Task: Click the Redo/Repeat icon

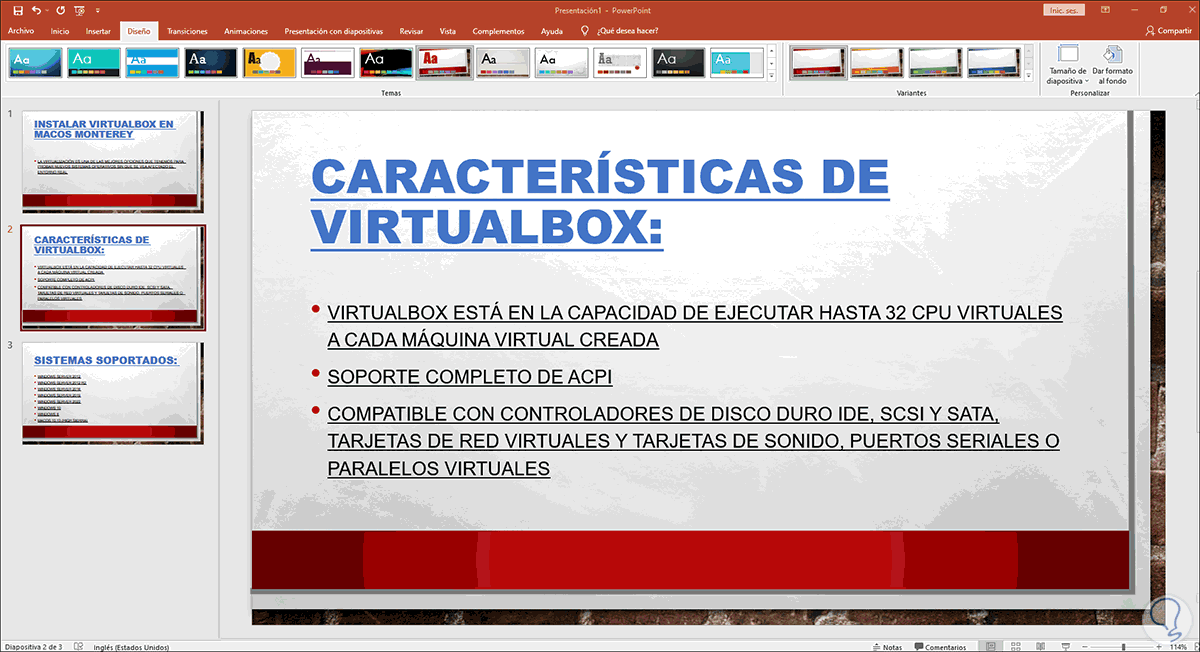Action: 61,10
